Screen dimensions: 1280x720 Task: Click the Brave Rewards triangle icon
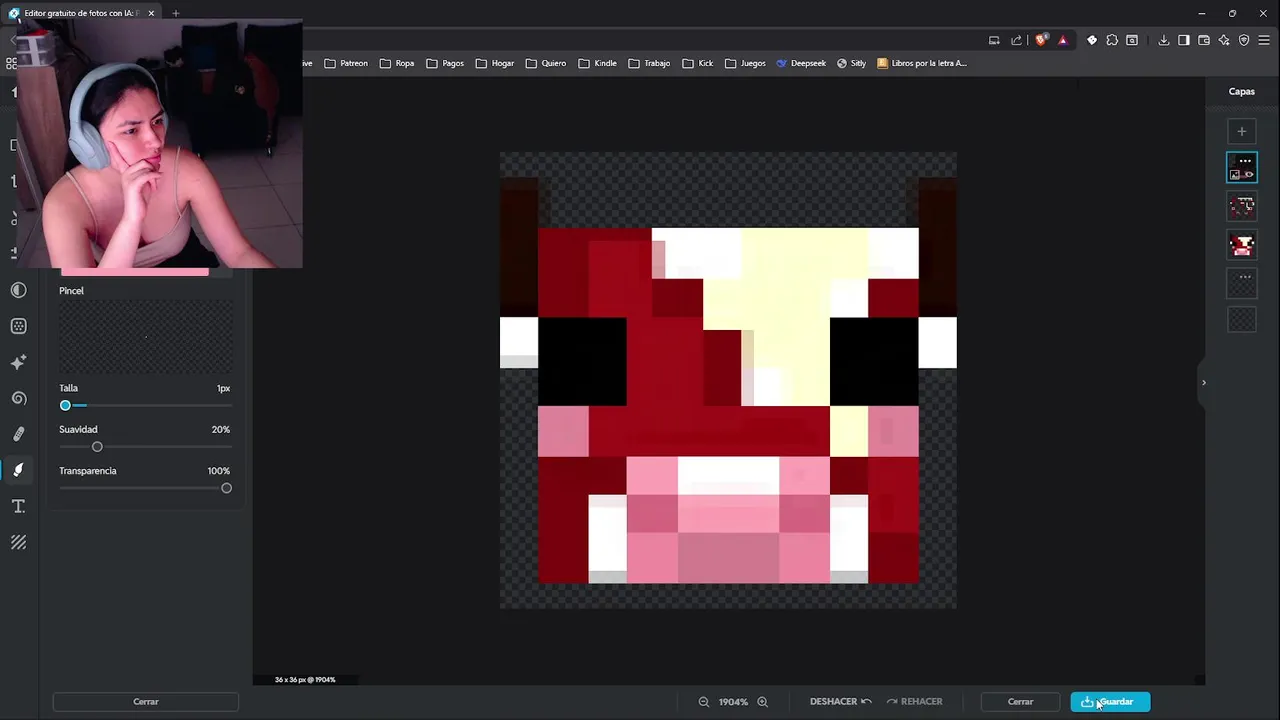tap(1062, 40)
